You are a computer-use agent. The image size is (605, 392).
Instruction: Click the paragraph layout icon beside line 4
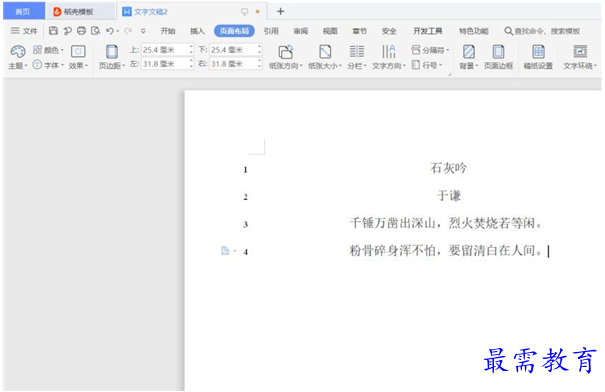[225, 250]
